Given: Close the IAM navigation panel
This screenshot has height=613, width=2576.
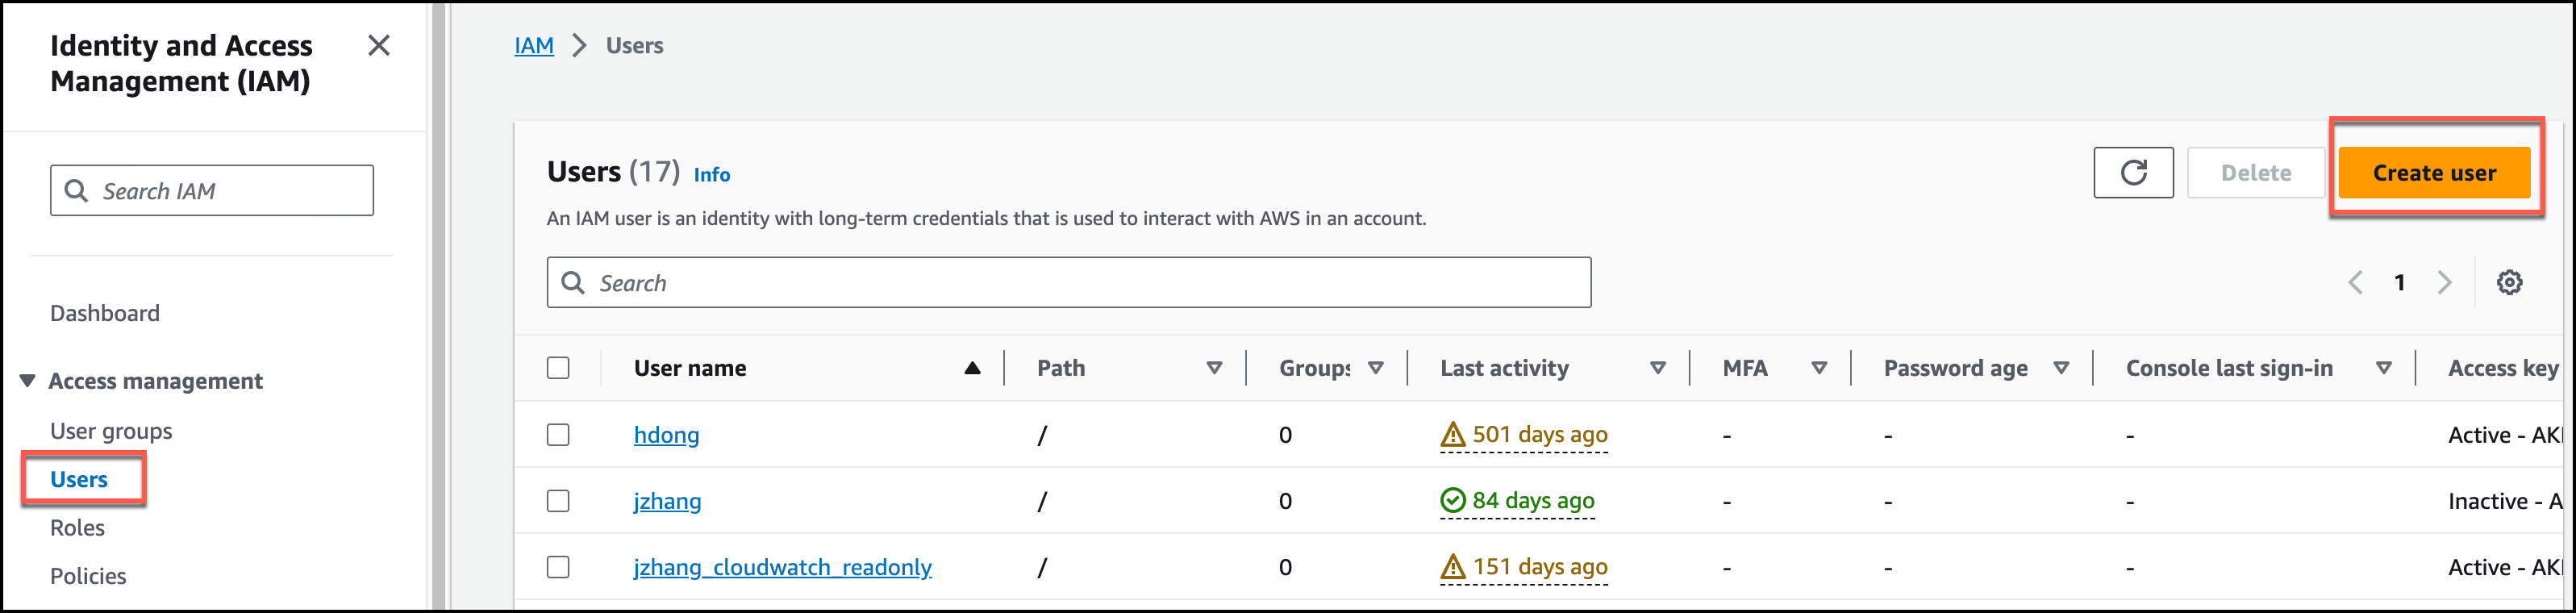Looking at the screenshot, I should 378,46.
